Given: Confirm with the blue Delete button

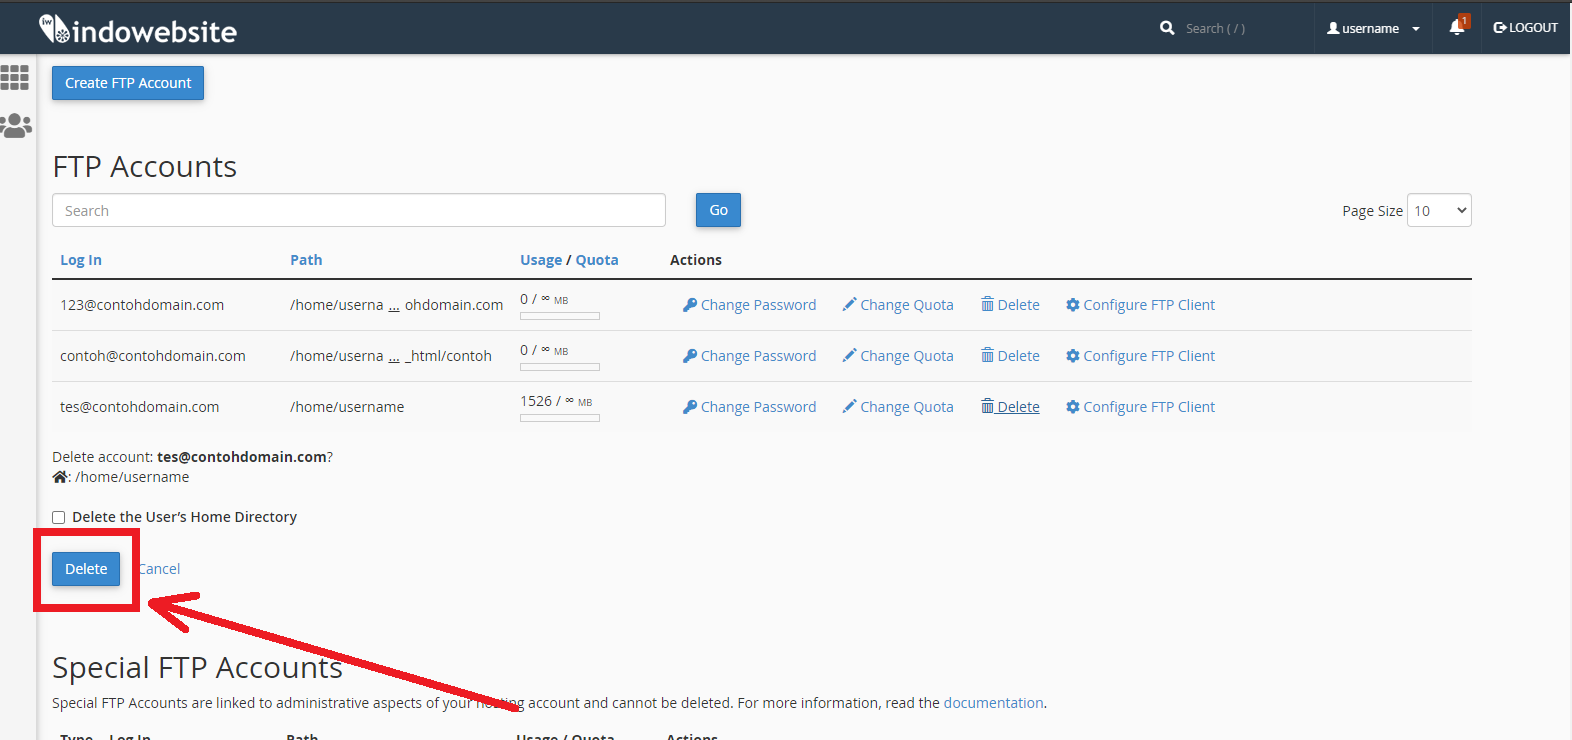Looking at the screenshot, I should pyautogui.click(x=86, y=569).
